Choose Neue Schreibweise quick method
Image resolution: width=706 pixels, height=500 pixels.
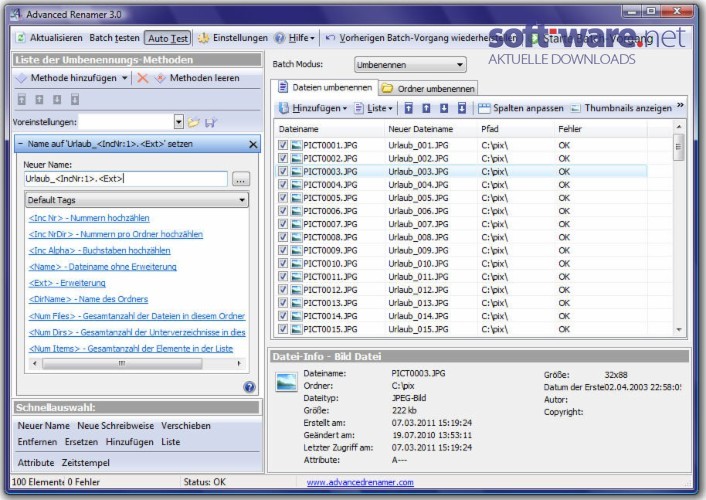click(x=115, y=426)
